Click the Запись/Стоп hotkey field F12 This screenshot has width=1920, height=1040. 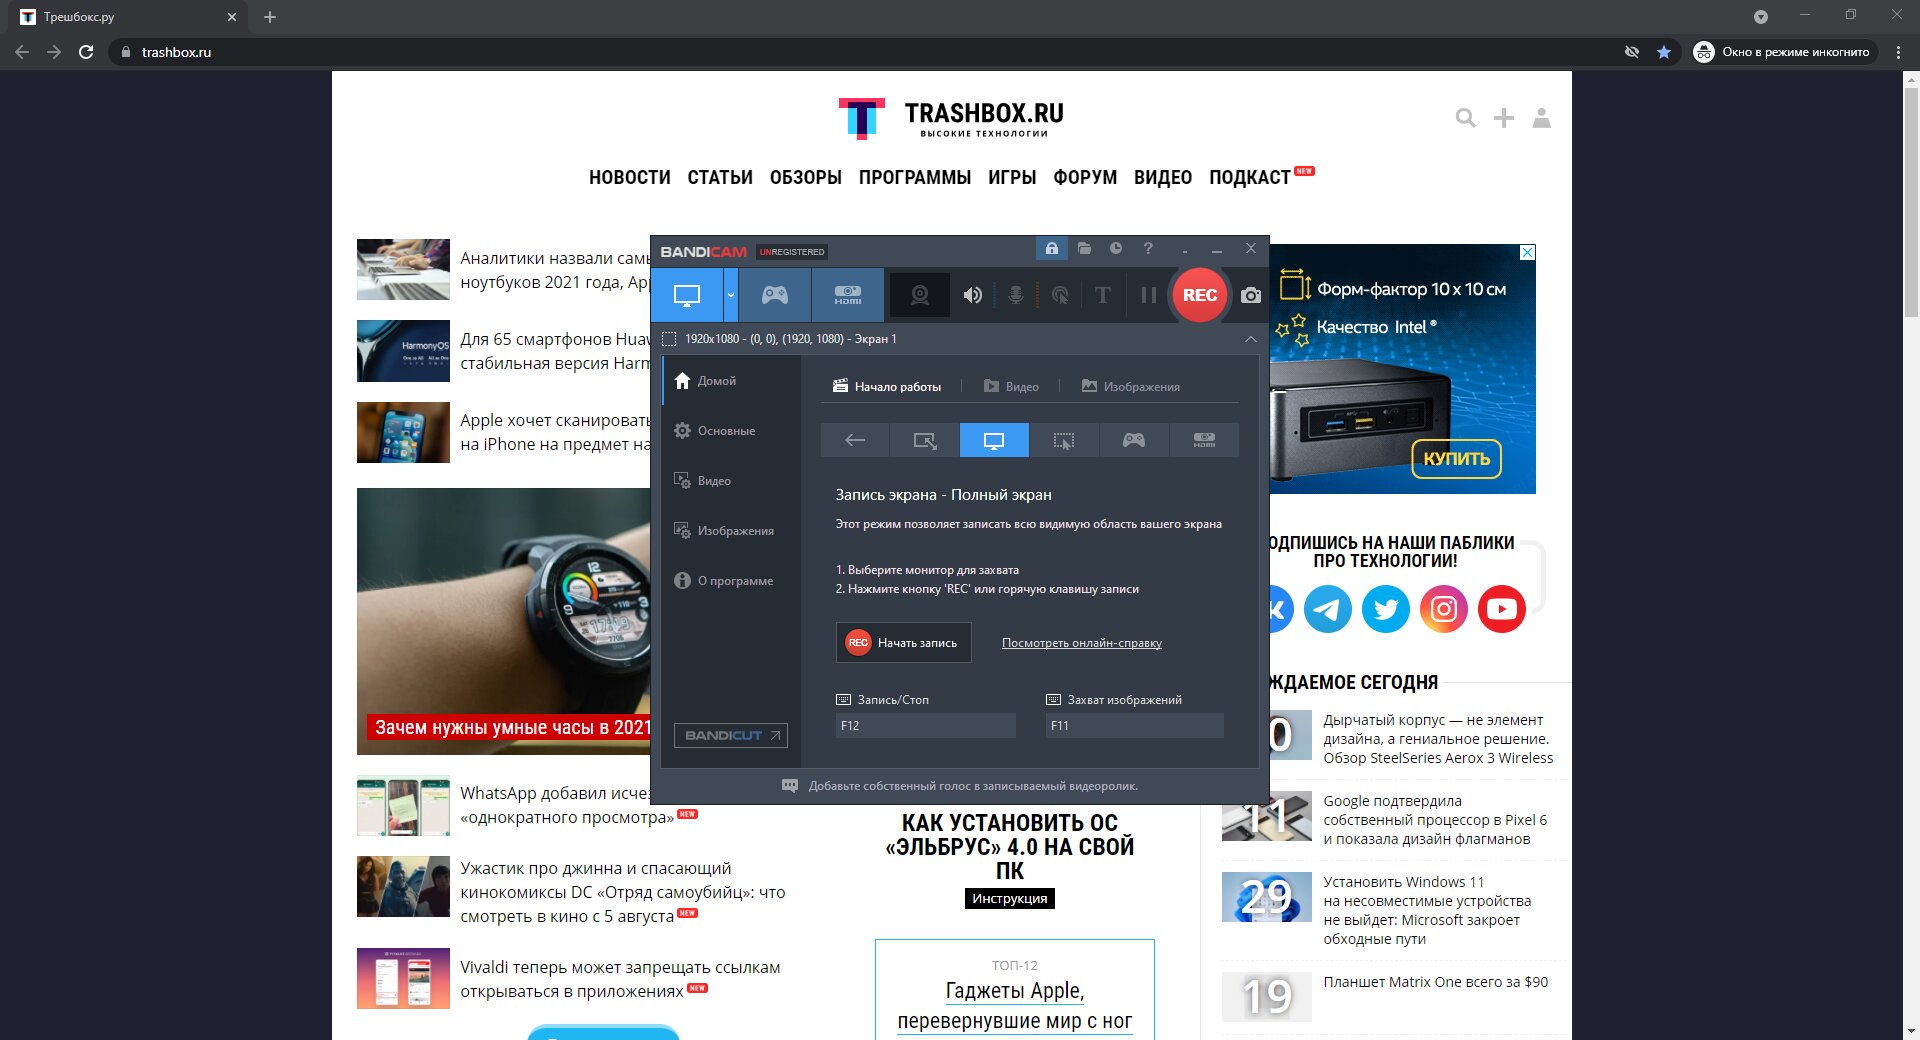pyautogui.click(x=926, y=726)
